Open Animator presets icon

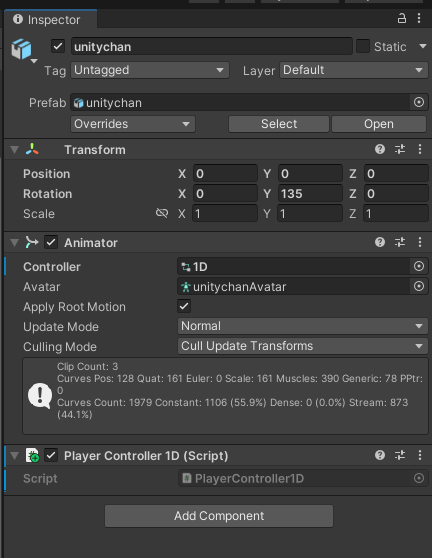click(x=400, y=242)
